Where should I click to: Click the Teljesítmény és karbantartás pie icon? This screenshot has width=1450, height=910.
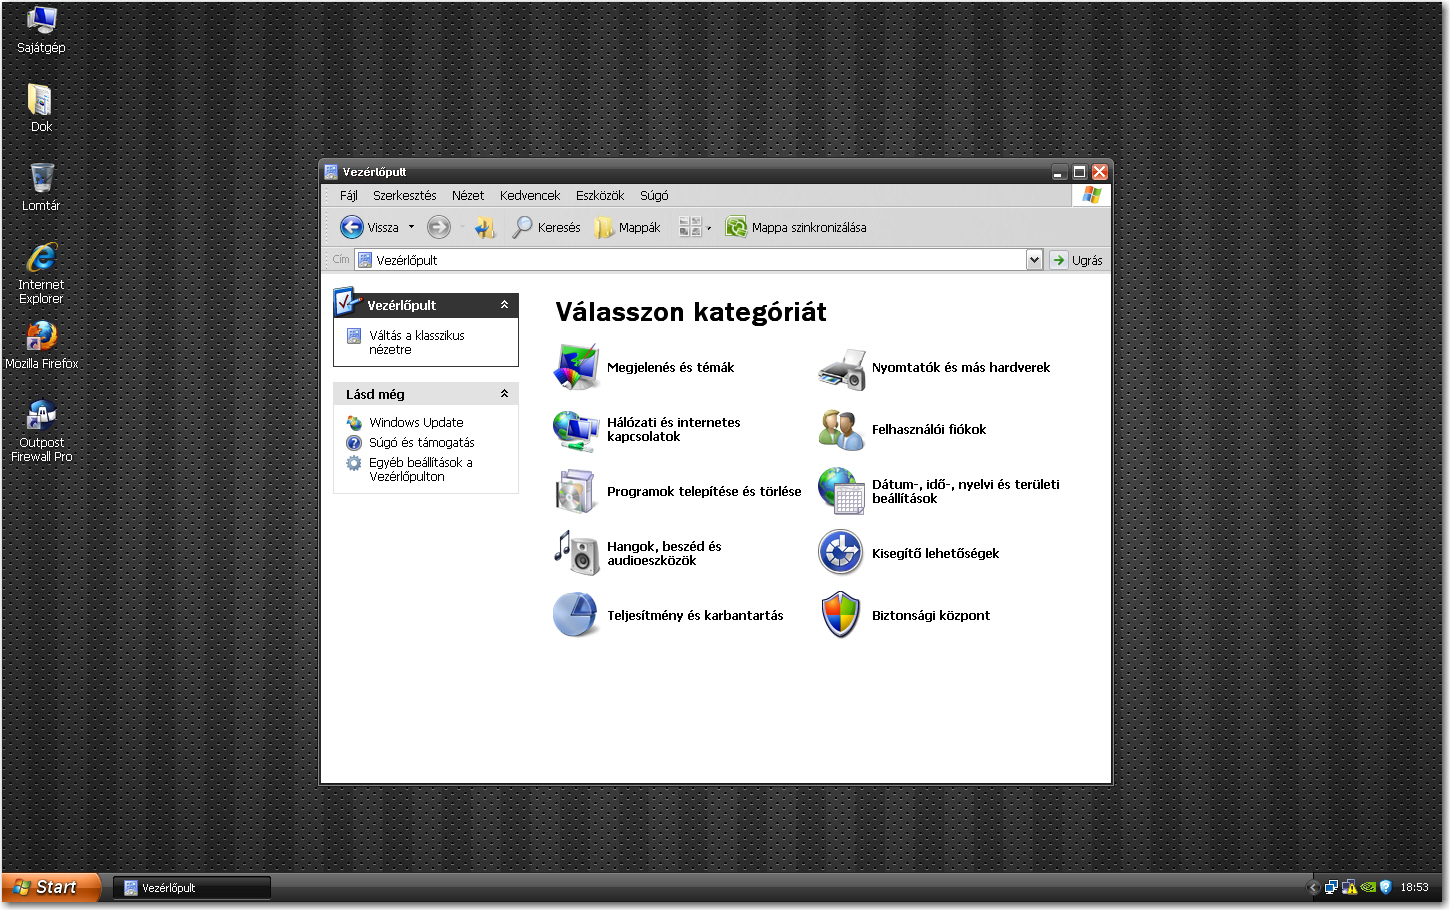[576, 615]
